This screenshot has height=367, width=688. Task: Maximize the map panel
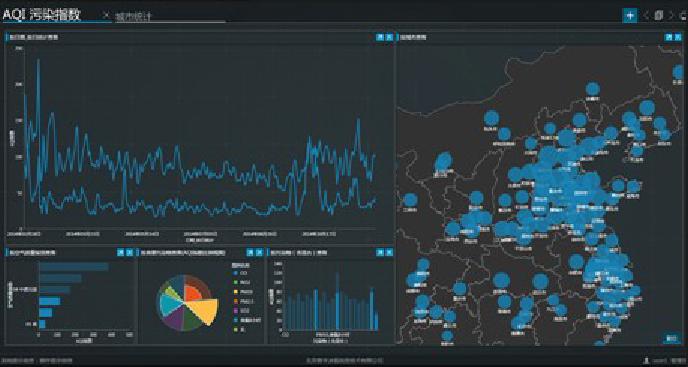pyautogui.click(x=669, y=37)
